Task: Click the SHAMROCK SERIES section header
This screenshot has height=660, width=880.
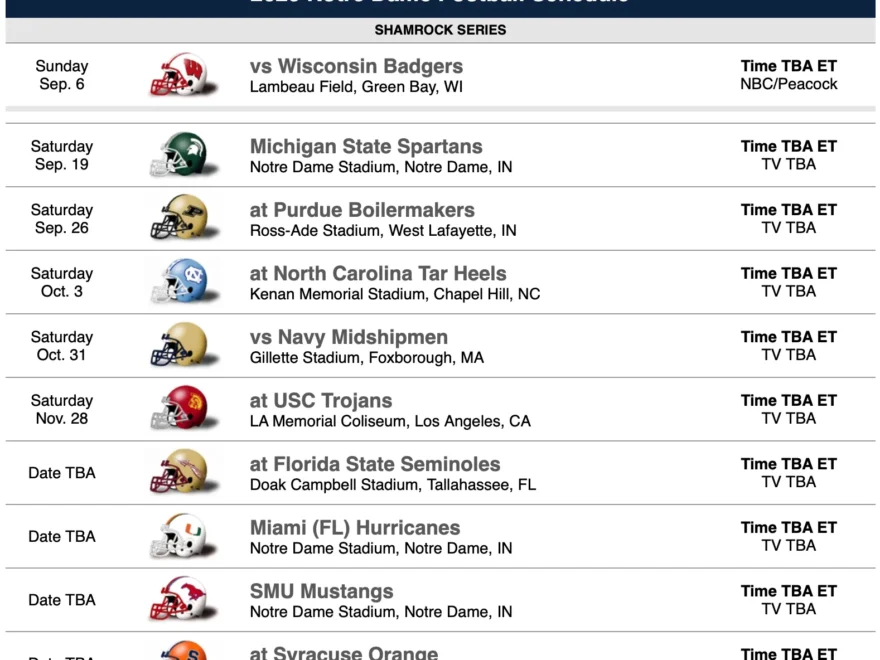Action: (x=440, y=30)
